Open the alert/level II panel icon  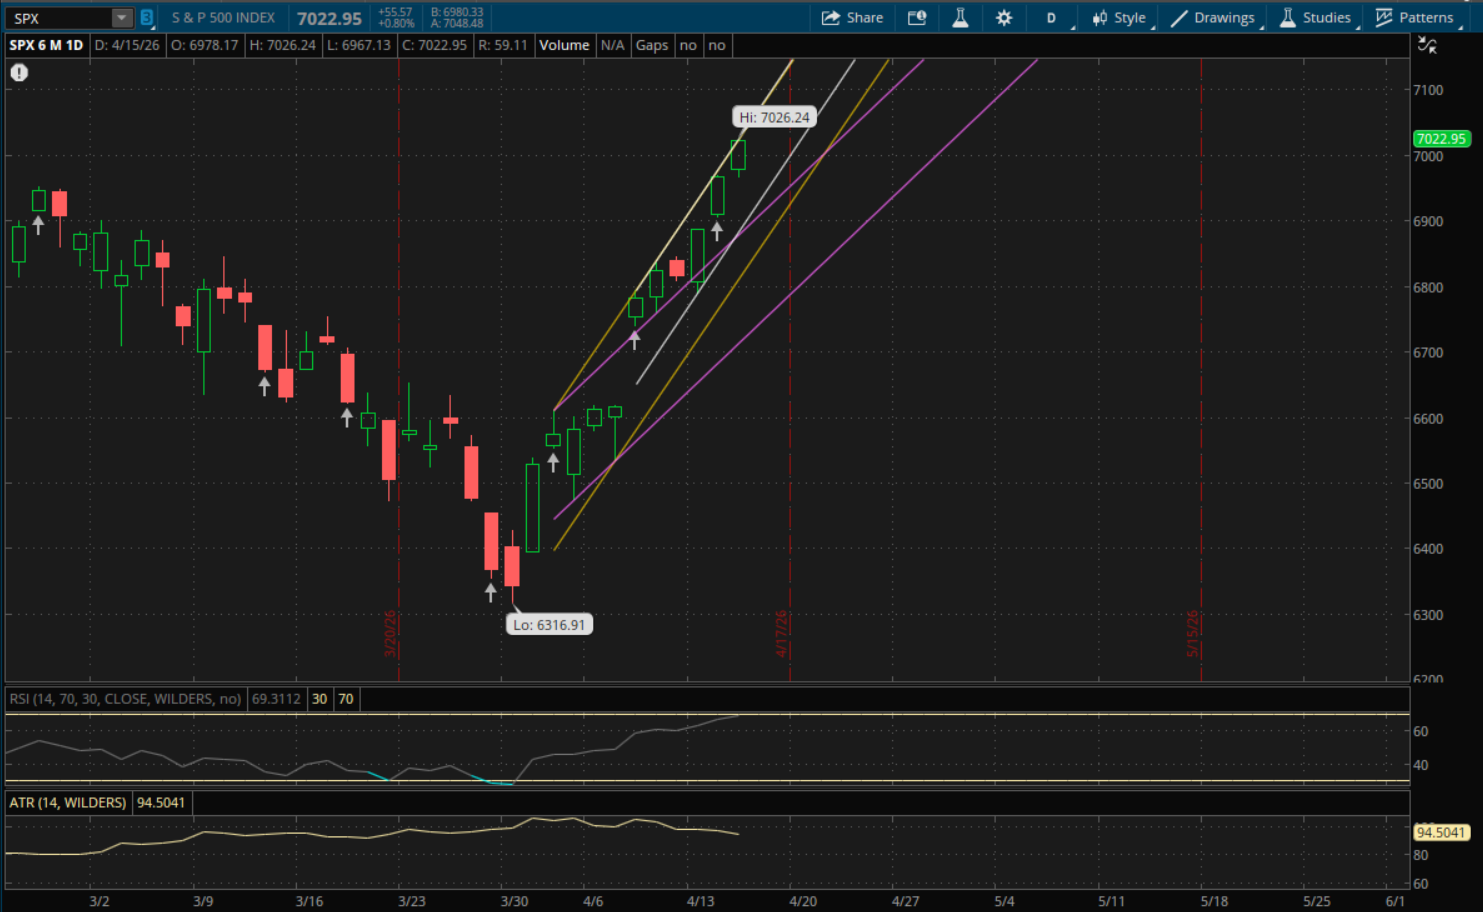pos(916,18)
